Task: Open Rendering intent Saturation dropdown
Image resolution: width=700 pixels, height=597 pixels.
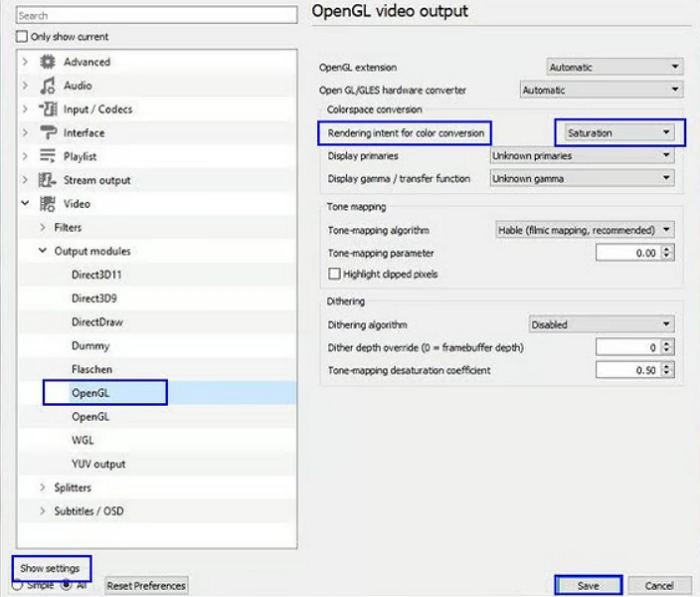Action: click(x=619, y=133)
